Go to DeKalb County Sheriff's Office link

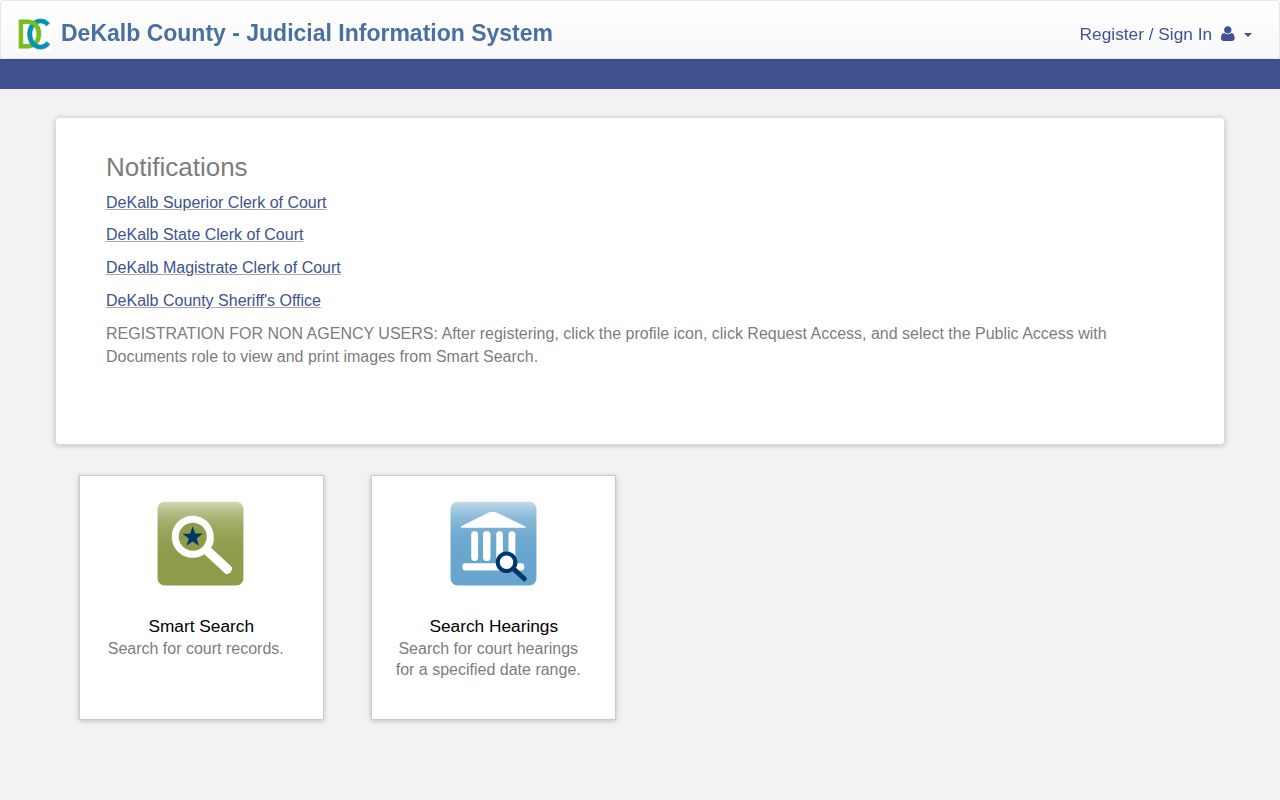[x=213, y=300]
